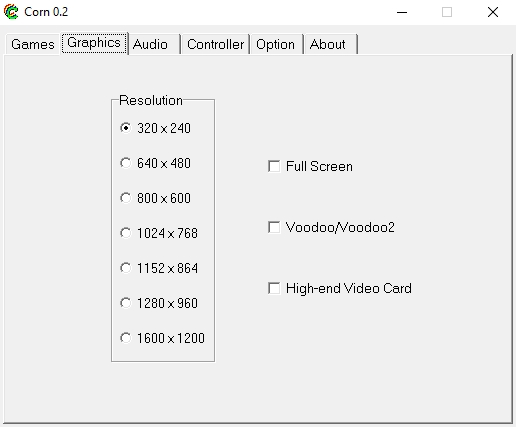Show the About tab
Viewport: 516px width, 427px height.
pyautogui.click(x=330, y=44)
